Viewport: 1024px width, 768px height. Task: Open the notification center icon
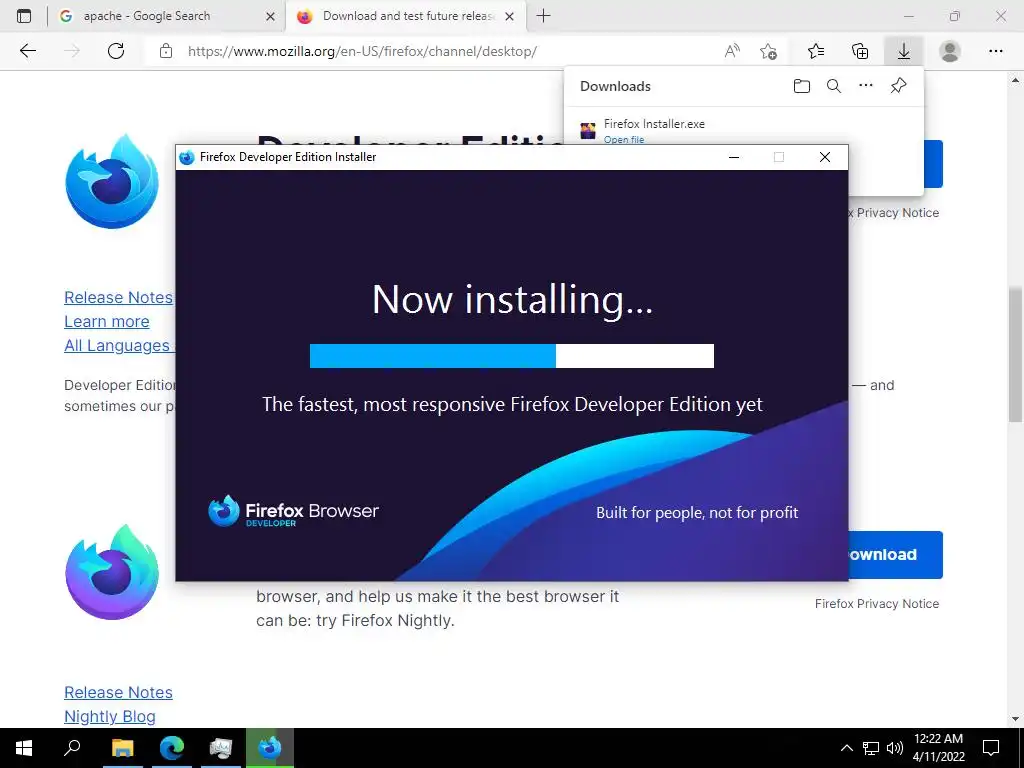click(x=991, y=748)
